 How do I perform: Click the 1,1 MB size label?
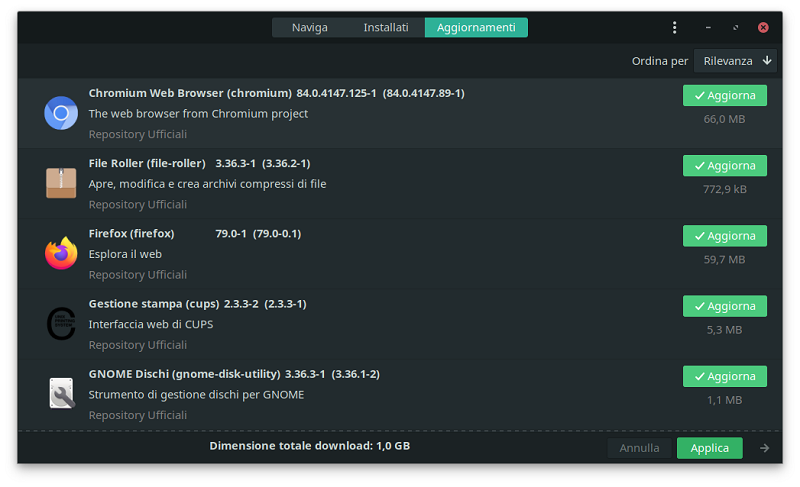[724, 400]
